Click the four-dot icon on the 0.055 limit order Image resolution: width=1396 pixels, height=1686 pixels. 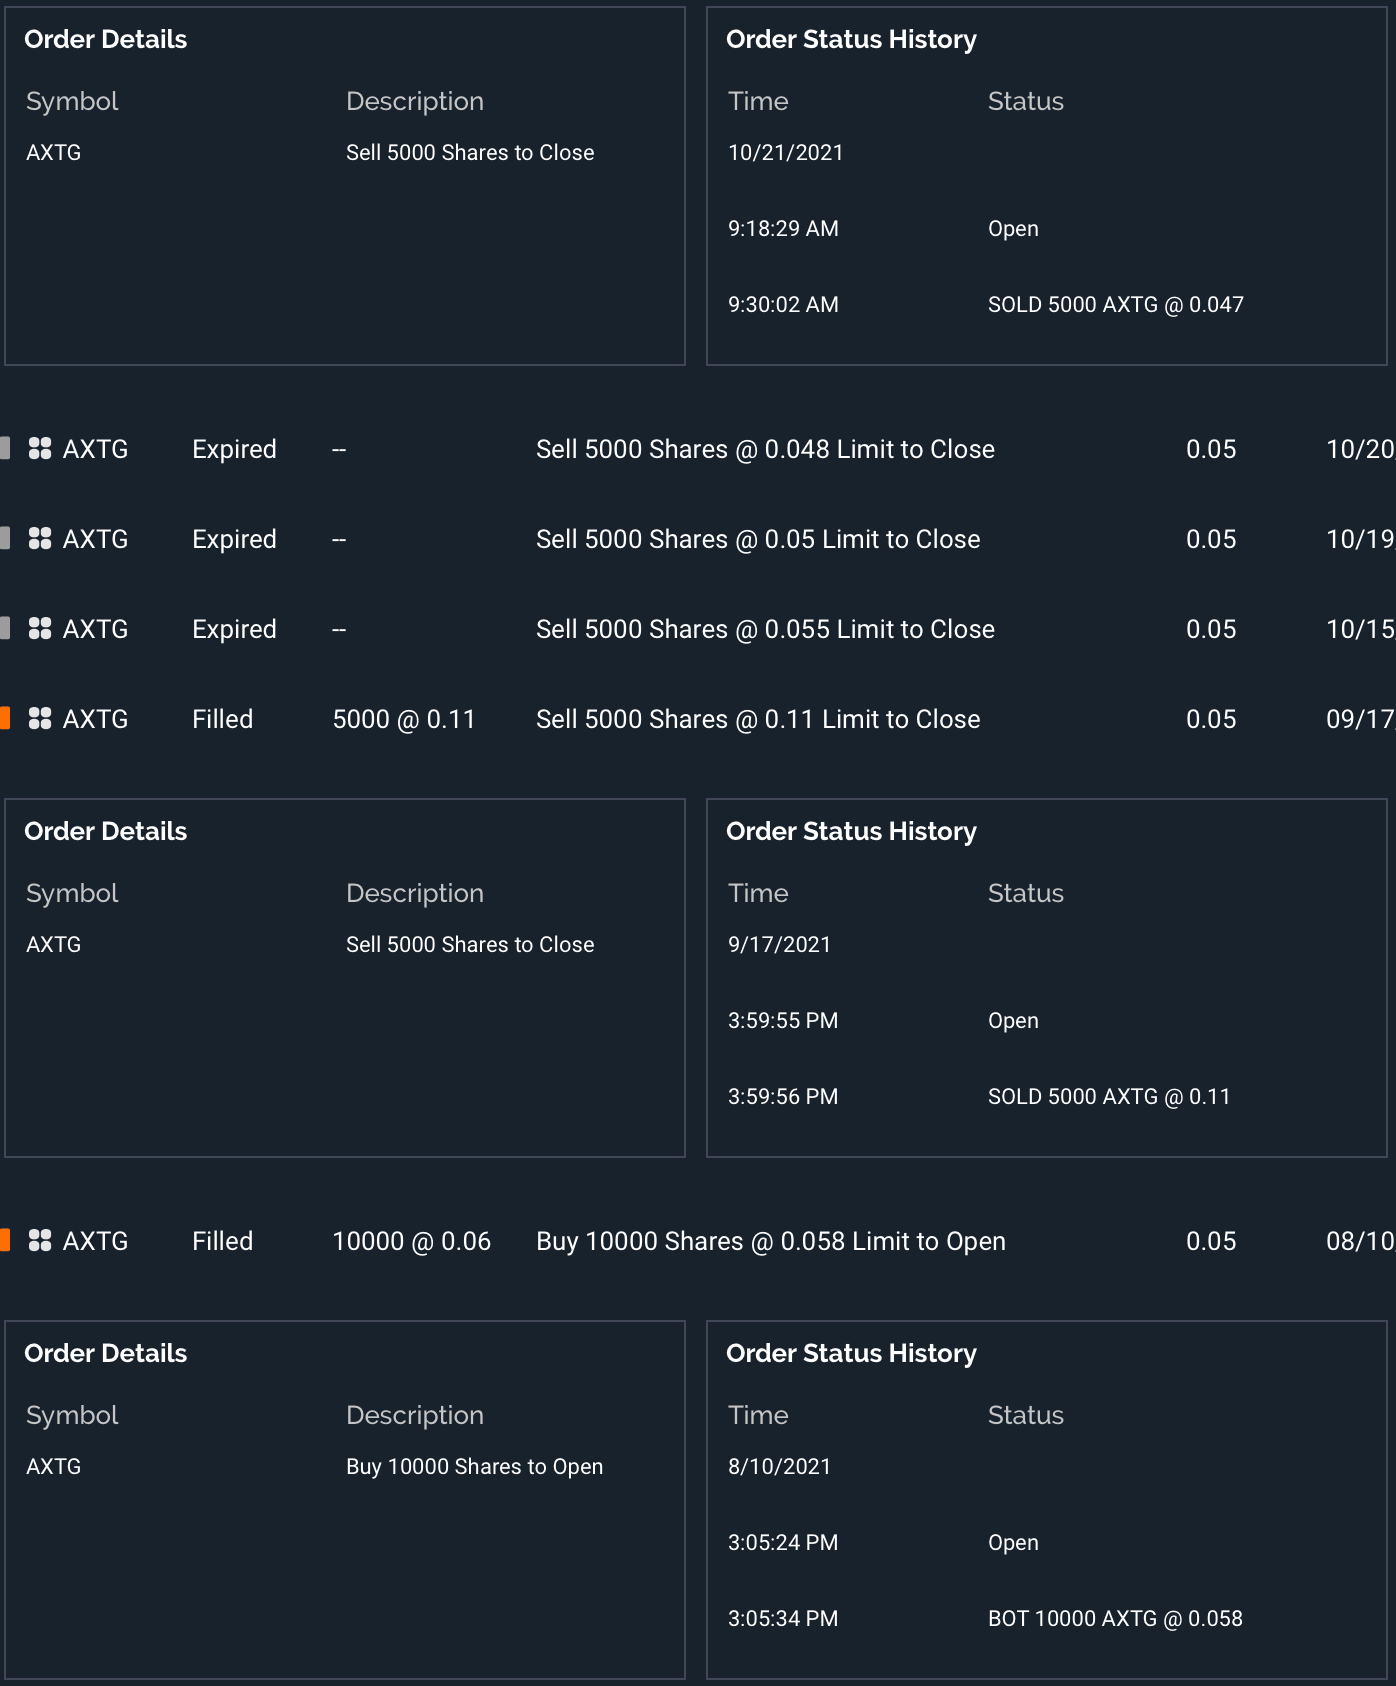(40, 629)
